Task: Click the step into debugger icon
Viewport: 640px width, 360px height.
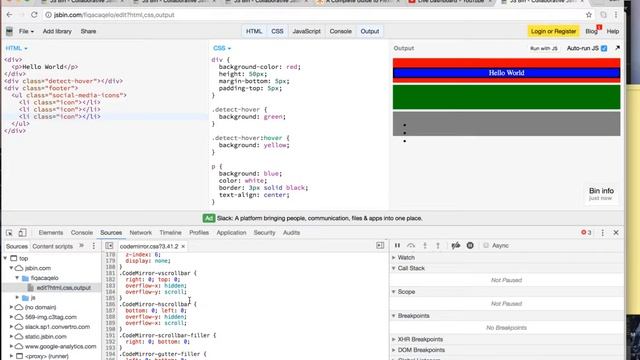Action: pos(425,245)
